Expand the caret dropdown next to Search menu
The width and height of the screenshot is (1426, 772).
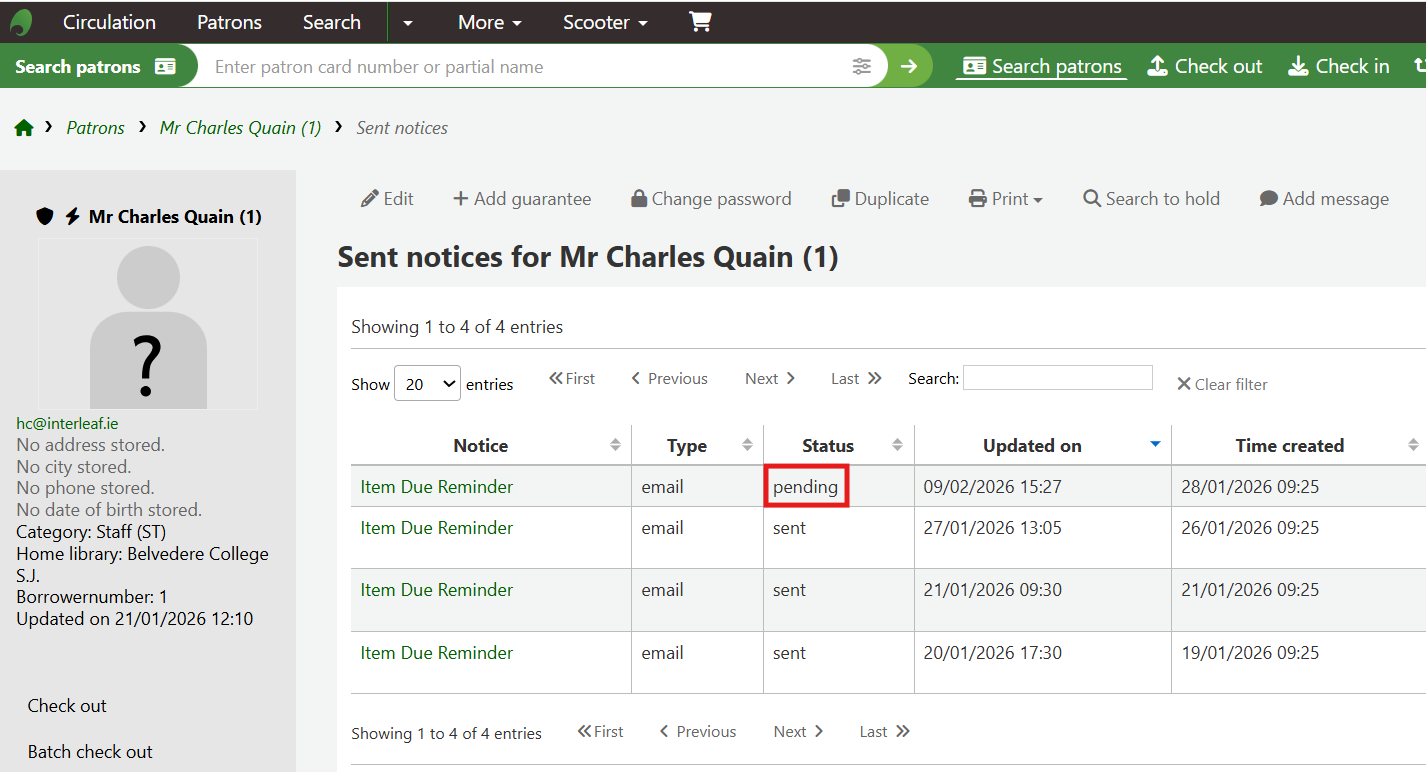[x=408, y=22]
